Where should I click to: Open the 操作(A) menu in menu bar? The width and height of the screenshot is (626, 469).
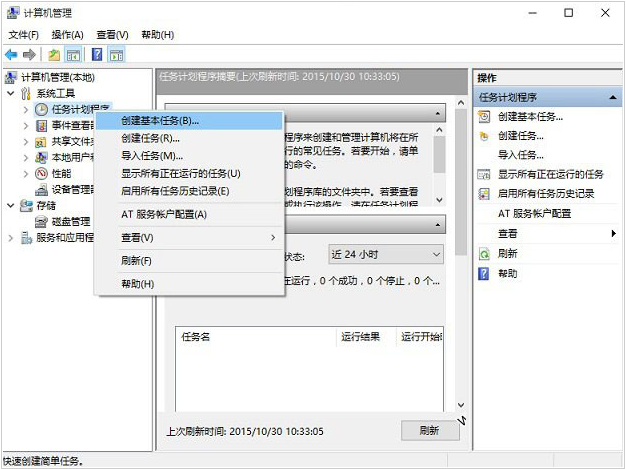click(x=67, y=35)
